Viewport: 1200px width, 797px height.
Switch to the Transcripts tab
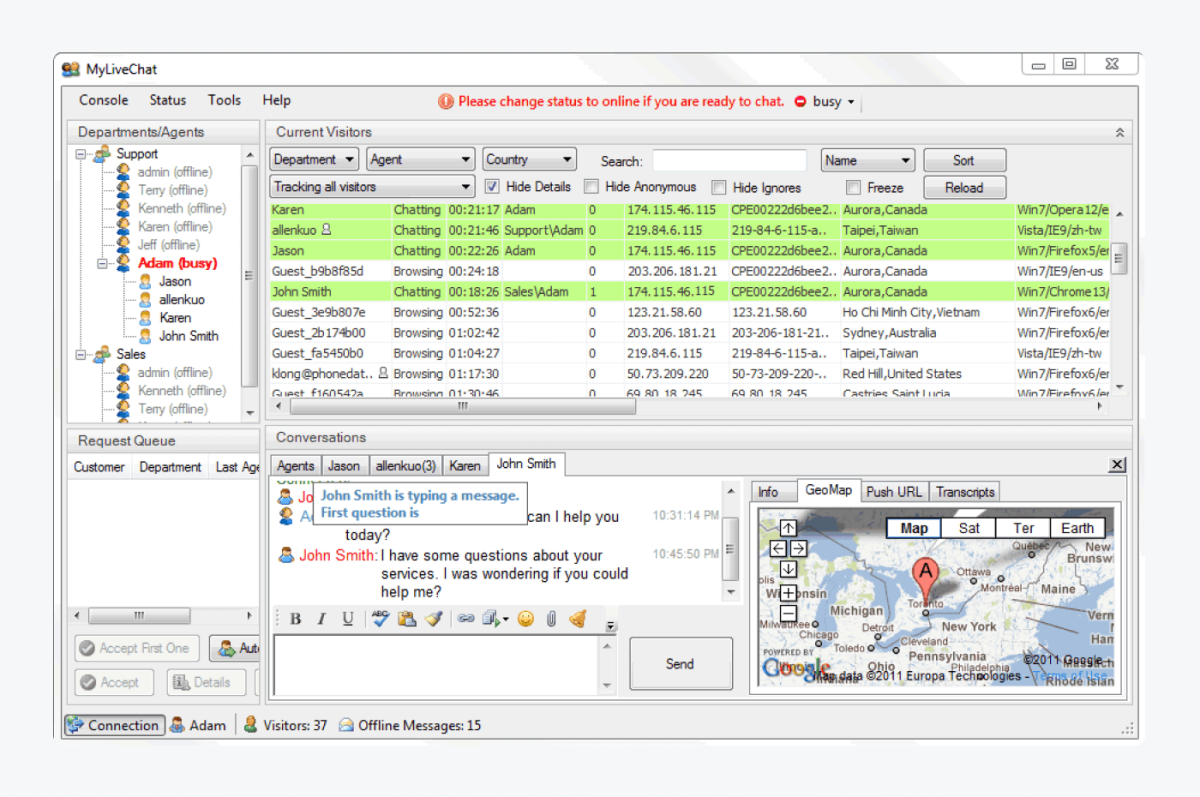tap(964, 491)
